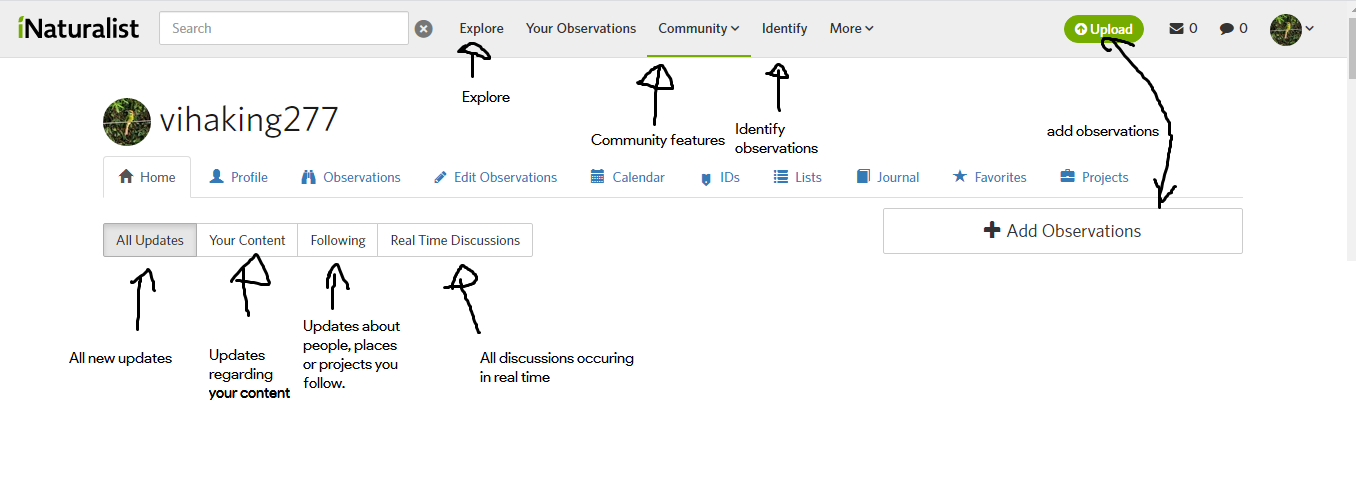This screenshot has width=1356, height=493.
Task: Click the Calendar icon
Action: pyautogui.click(x=597, y=177)
